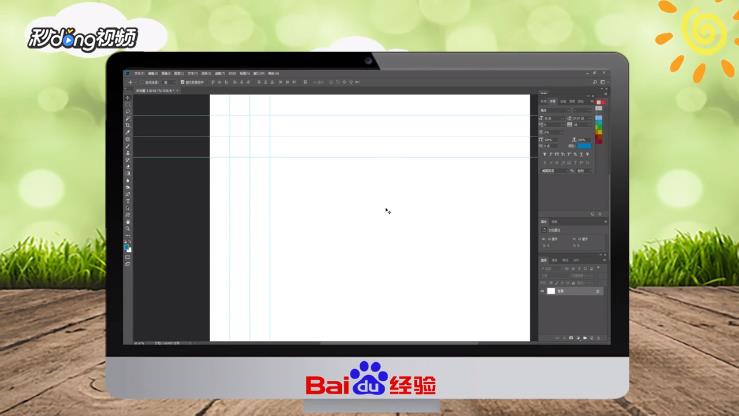Toggle layer filtering switch in the Layers panel
Viewport: 739px width, 416px height.
[x=598, y=268]
